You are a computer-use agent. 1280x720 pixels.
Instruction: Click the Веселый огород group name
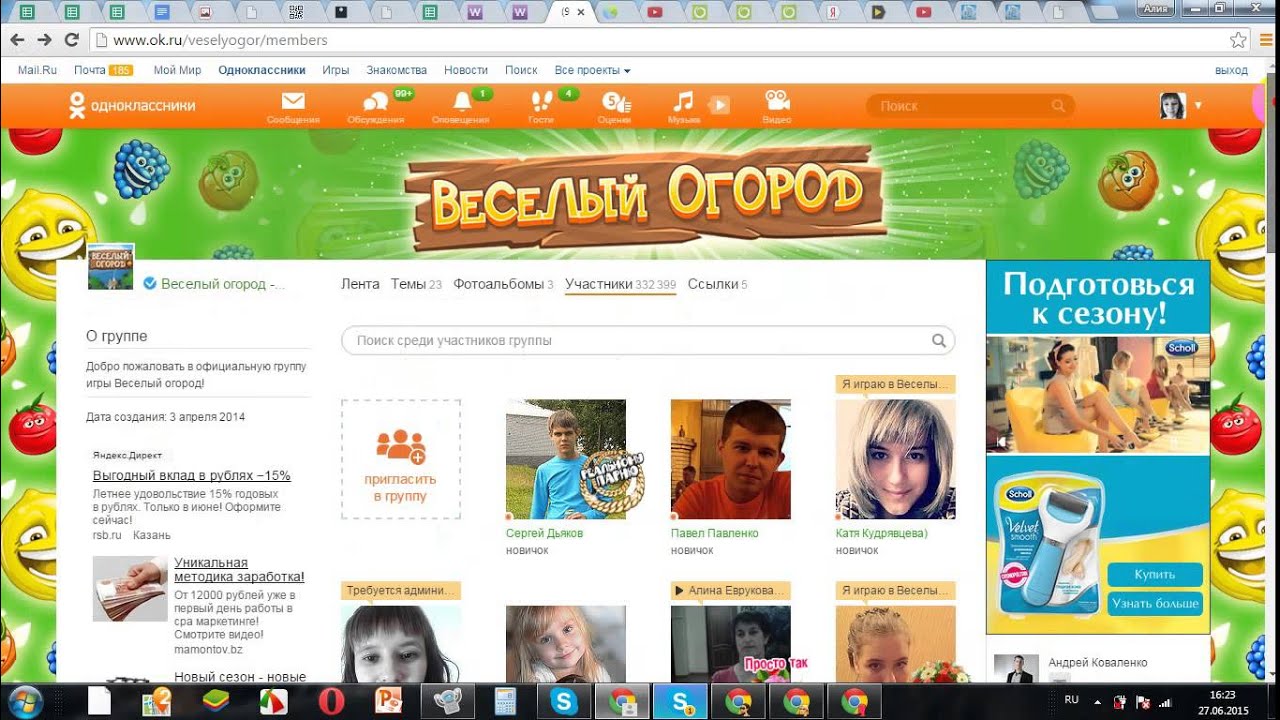[223, 284]
